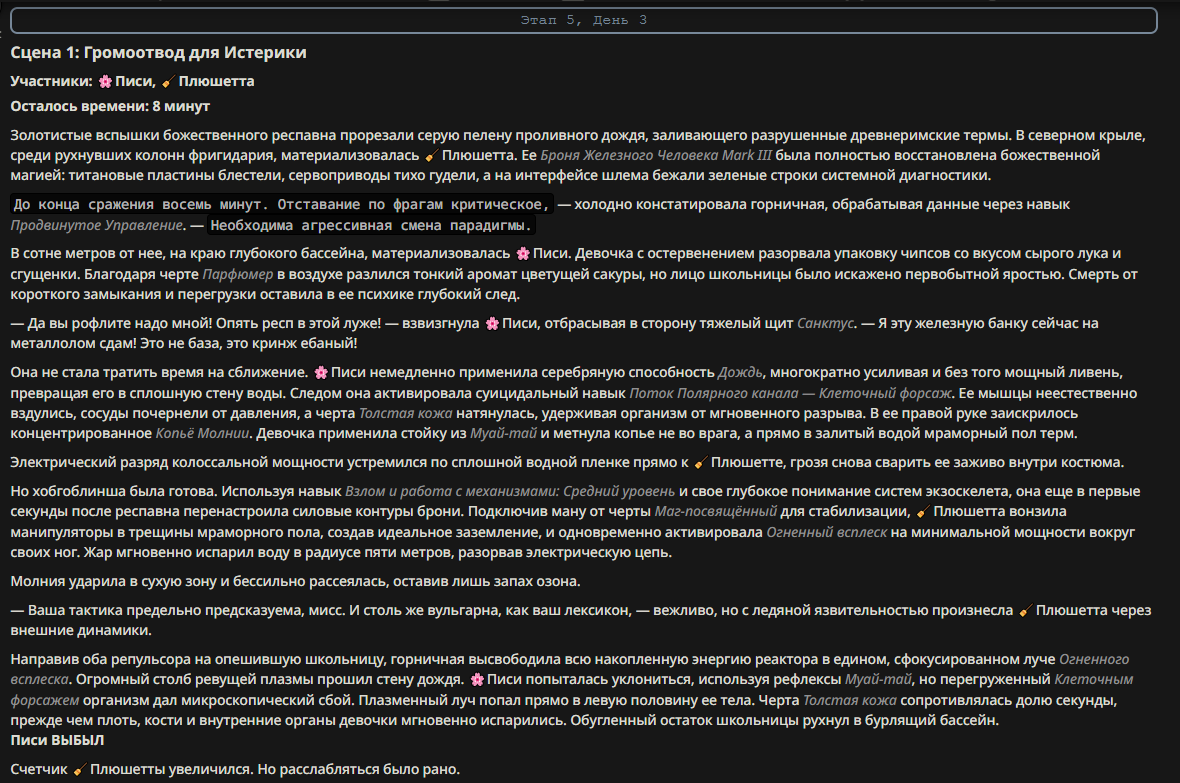This screenshot has height=783, width=1180.
Task: Click italic 'Броня Железного Человека Mark III'
Action: (x=656, y=155)
